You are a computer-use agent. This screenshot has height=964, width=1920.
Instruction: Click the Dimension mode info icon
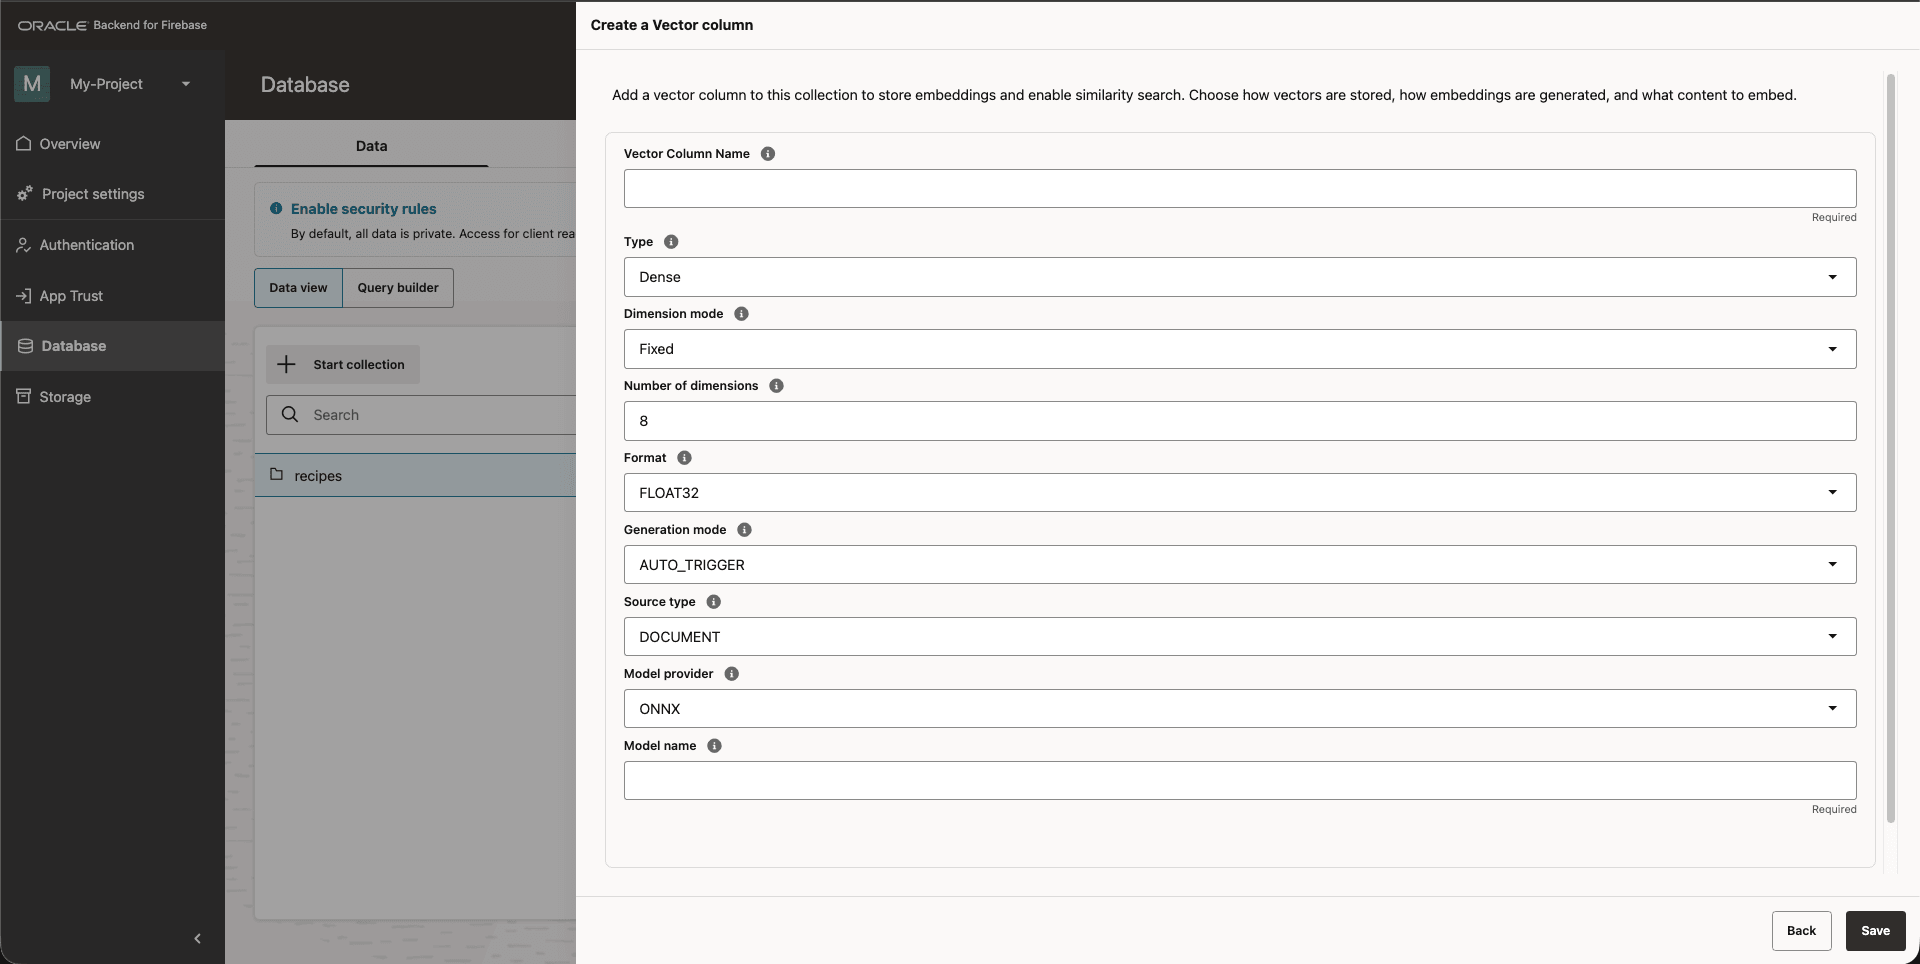click(x=741, y=314)
